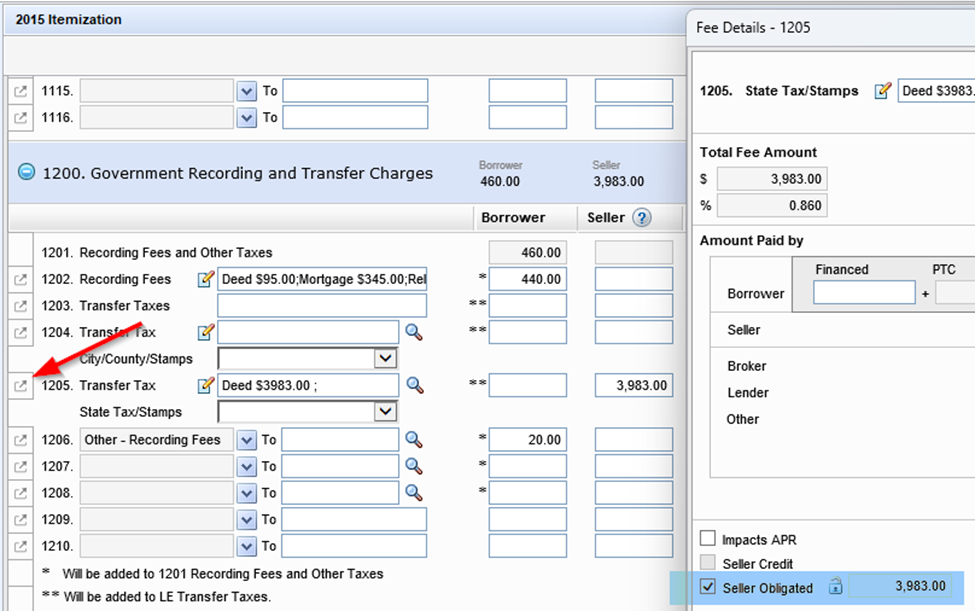This screenshot has width=975, height=611.
Task: Click Total Fee percent field 0.860
Action: [772, 205]
